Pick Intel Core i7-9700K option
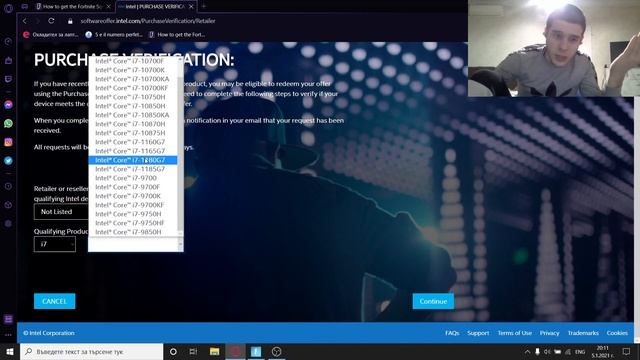Screen dimensions: 640x360 pos(133,196)
